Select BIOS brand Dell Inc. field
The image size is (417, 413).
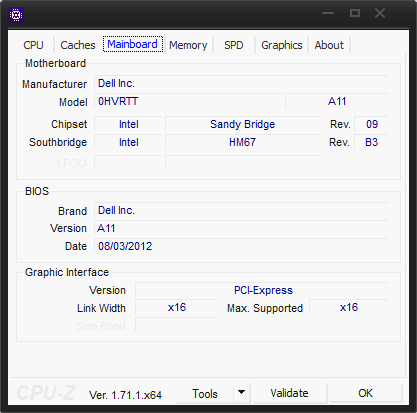242,210
